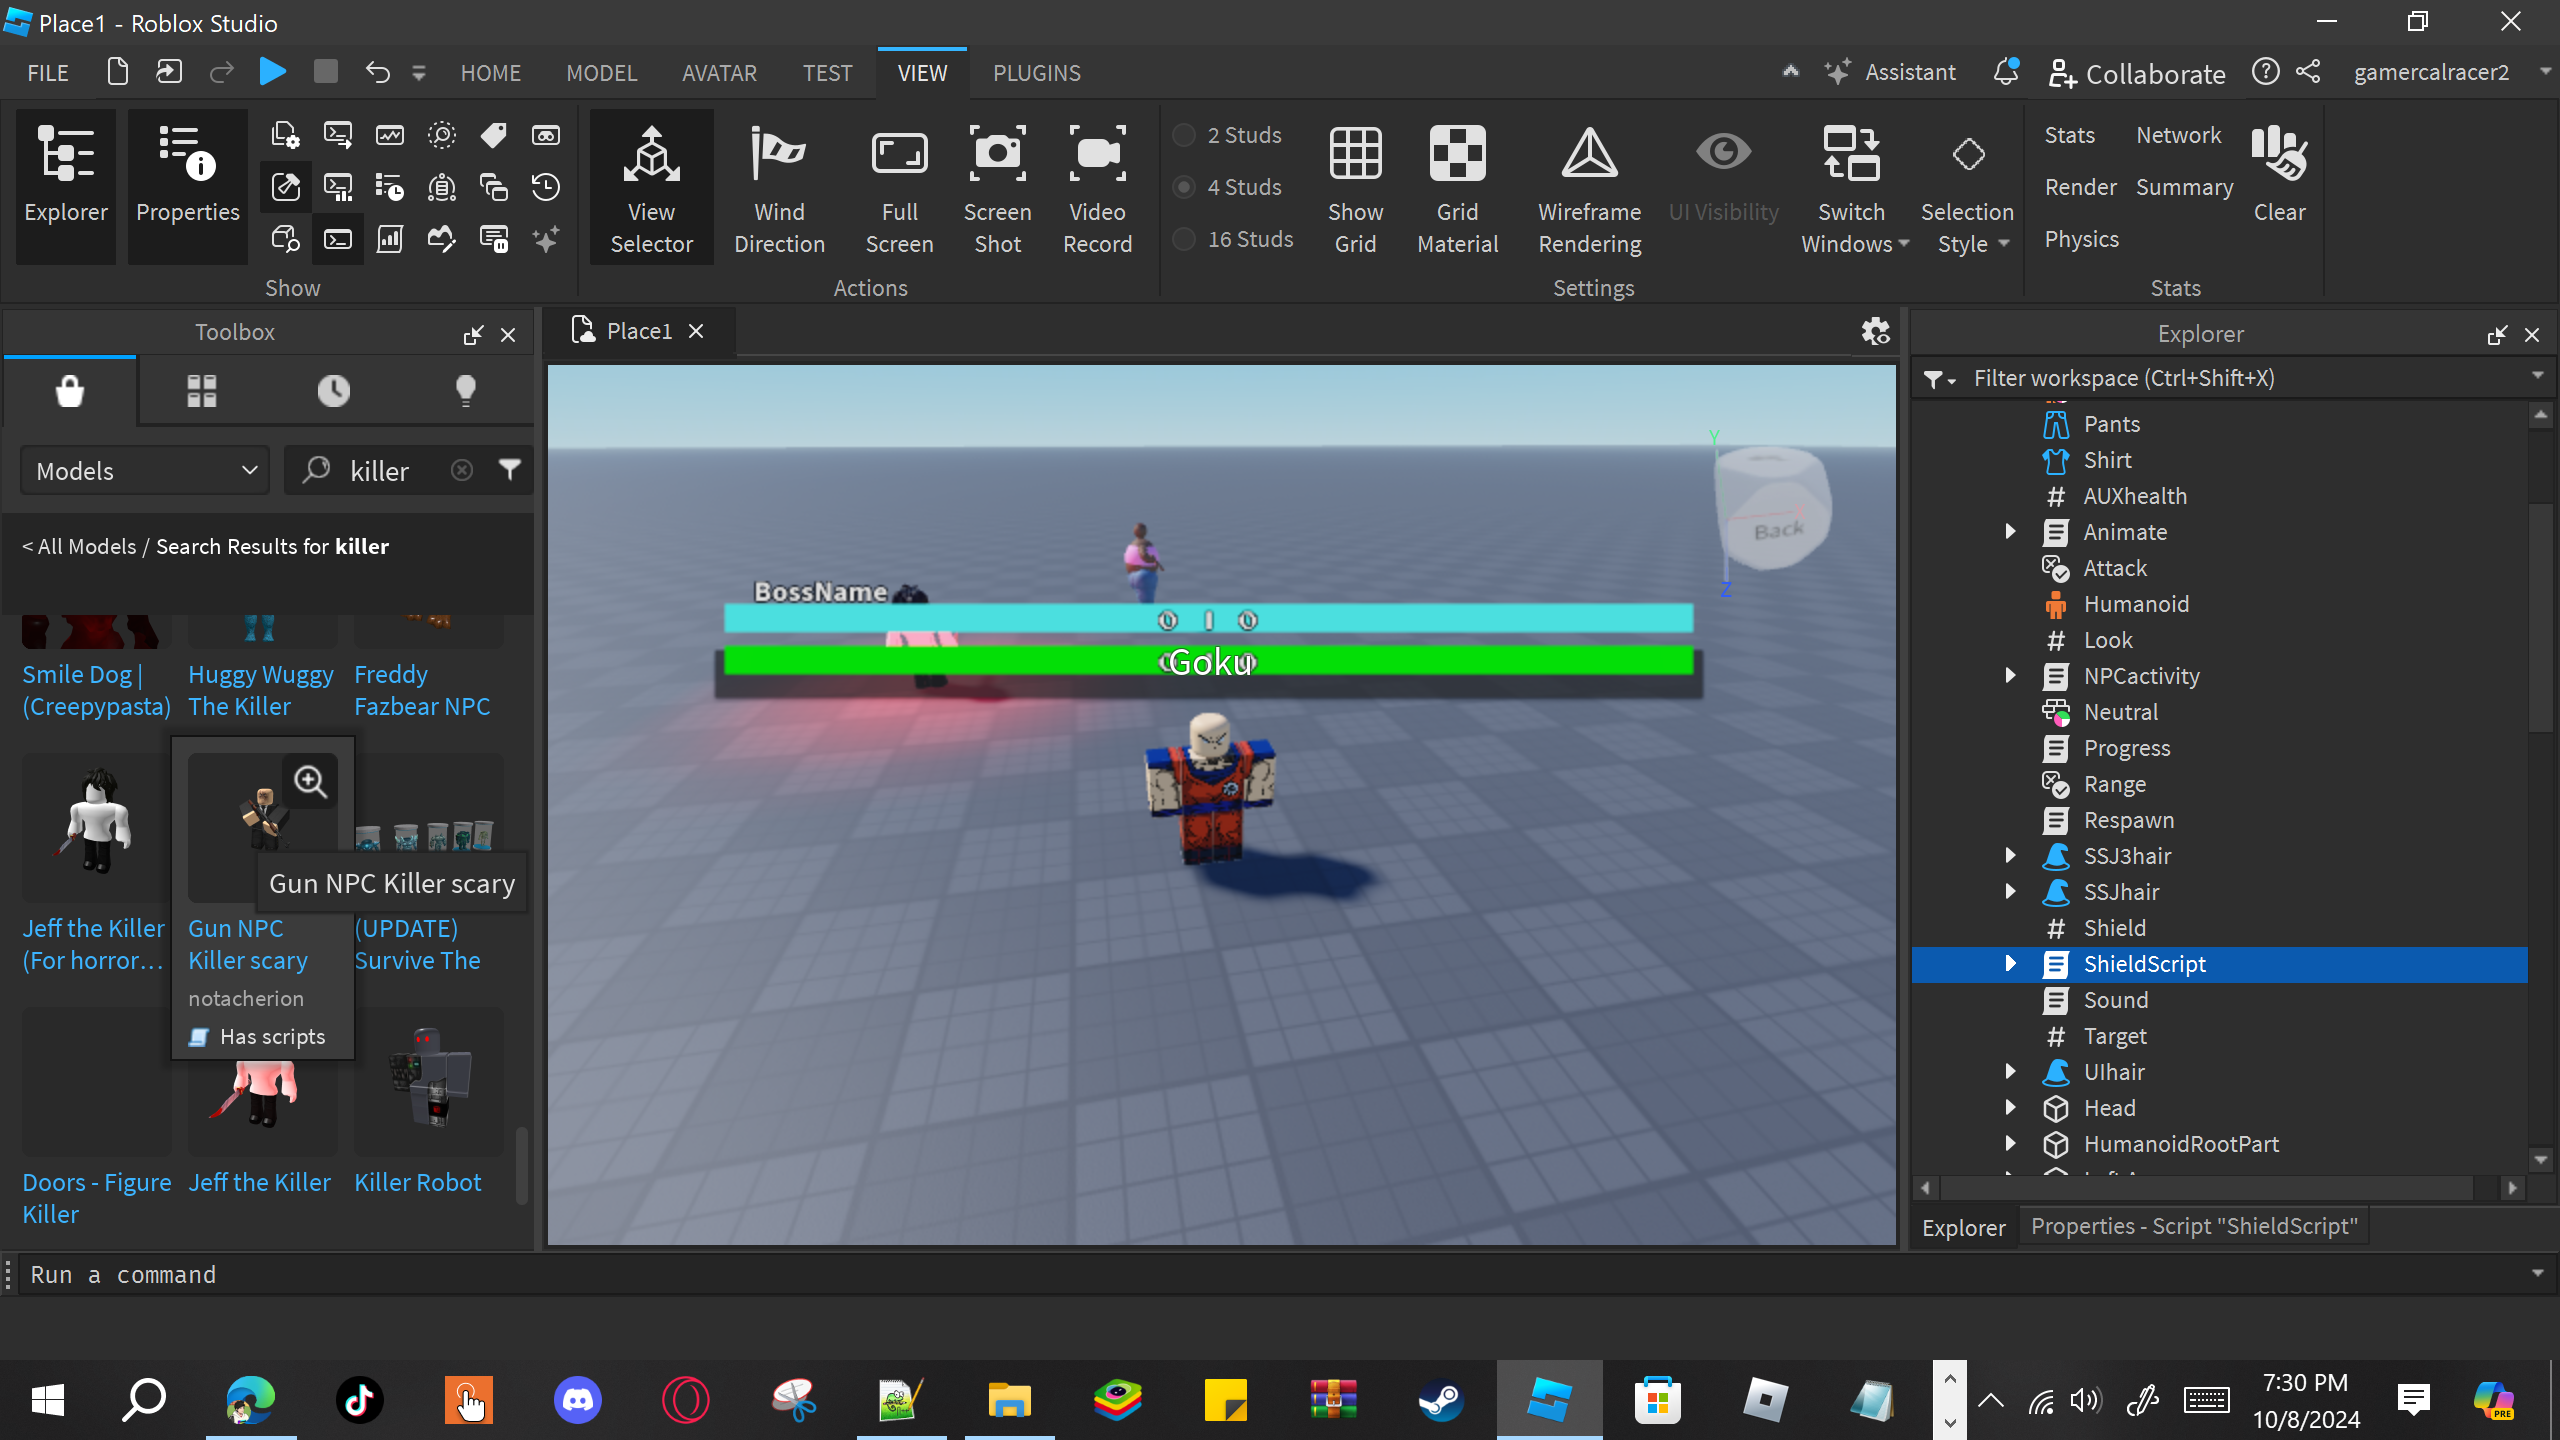This screenshot has width=2560, height=1440.
Task: Click the Wind Direction icon
Action: point(779,155)
